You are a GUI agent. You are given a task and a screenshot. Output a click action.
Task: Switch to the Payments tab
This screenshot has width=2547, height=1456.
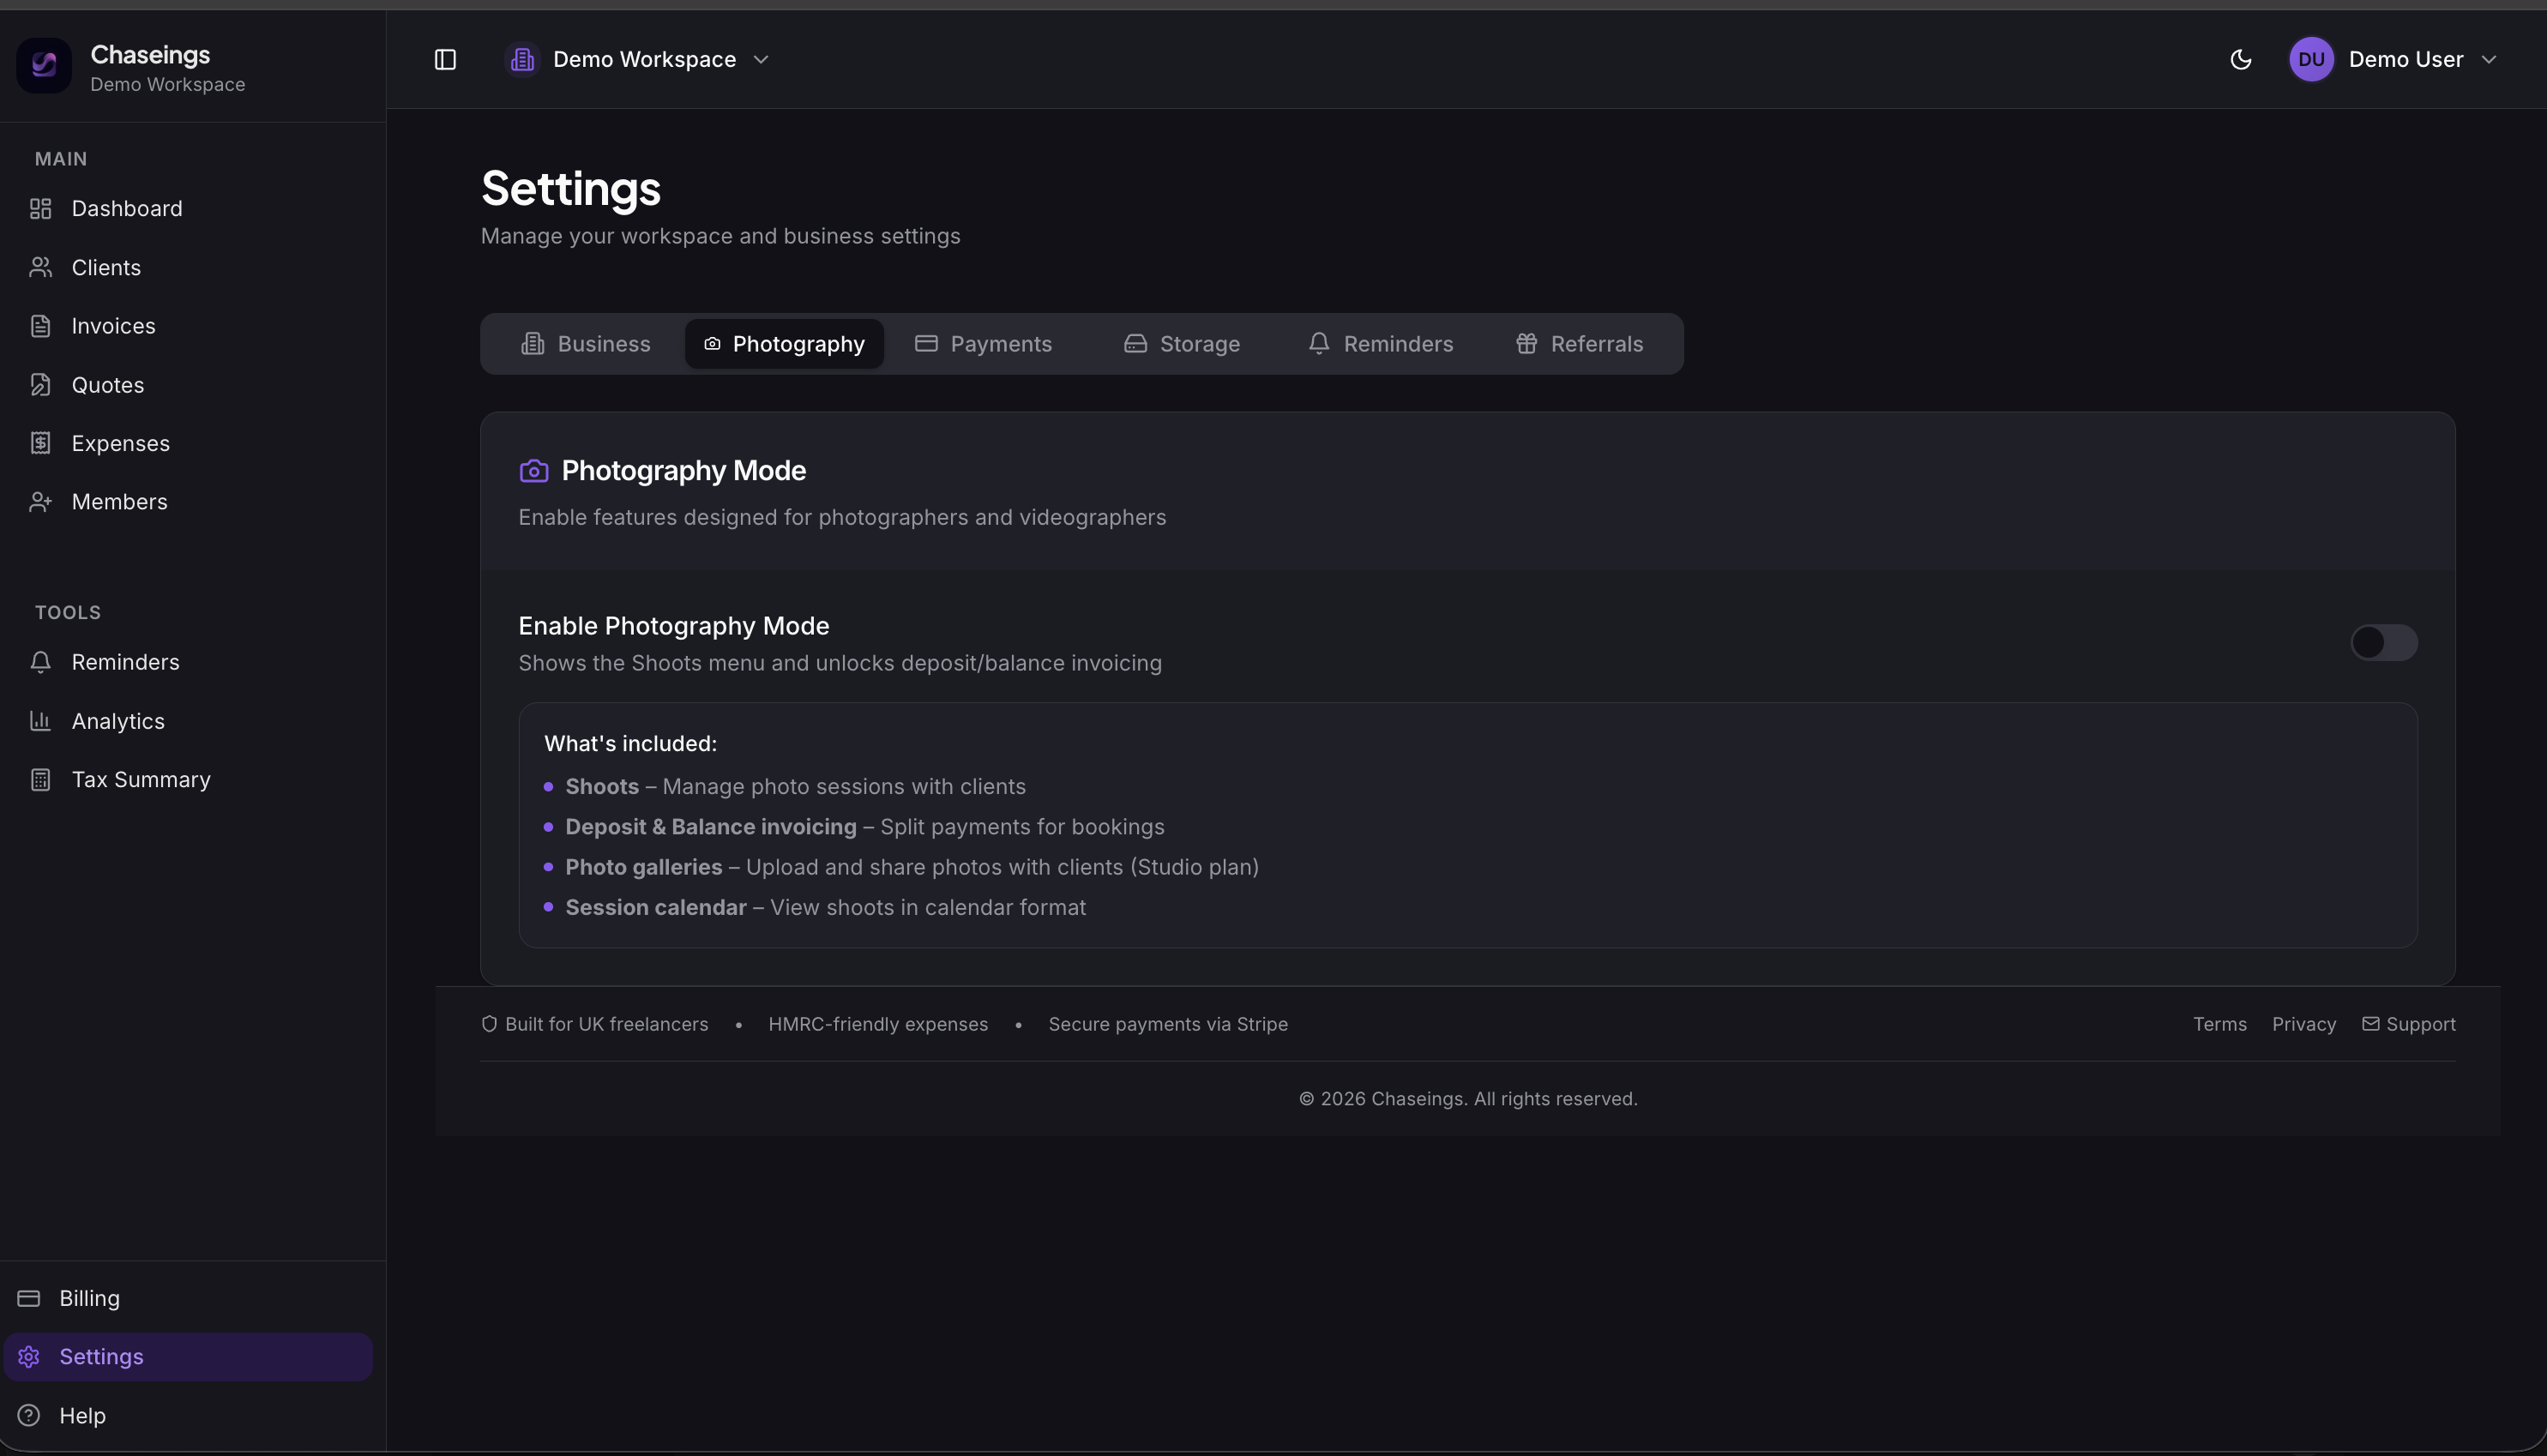[1001, 343]
